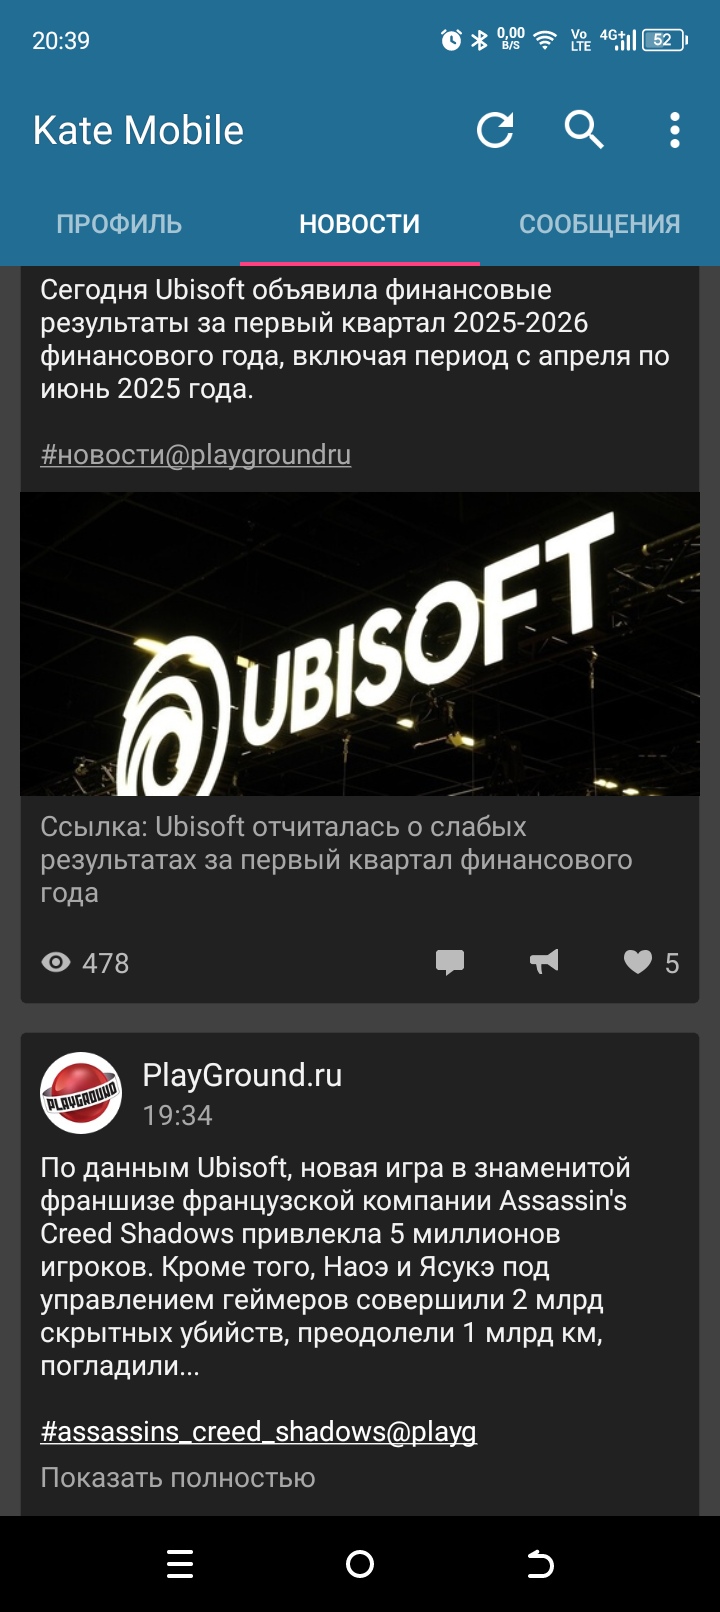Tap the Android recent apps menu button
This screenshot has width=720, height=1612.
click(180, 1564)
